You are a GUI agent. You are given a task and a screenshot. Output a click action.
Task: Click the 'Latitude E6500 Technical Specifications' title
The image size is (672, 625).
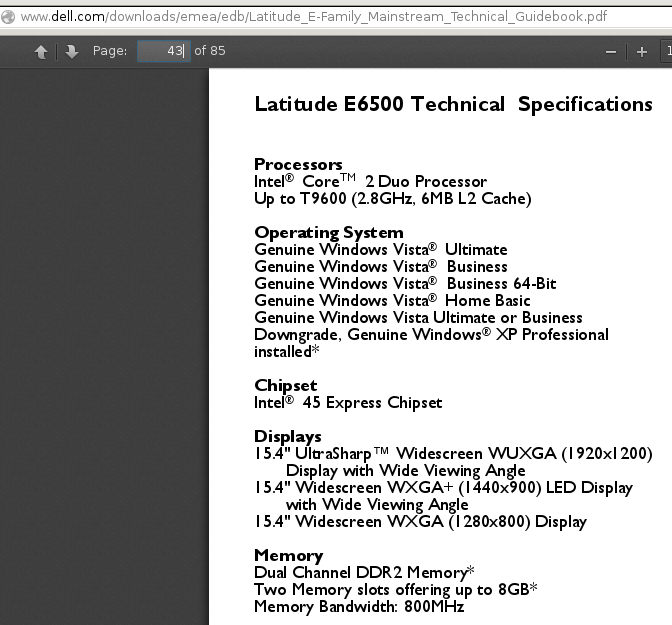(x=453, y=104)
